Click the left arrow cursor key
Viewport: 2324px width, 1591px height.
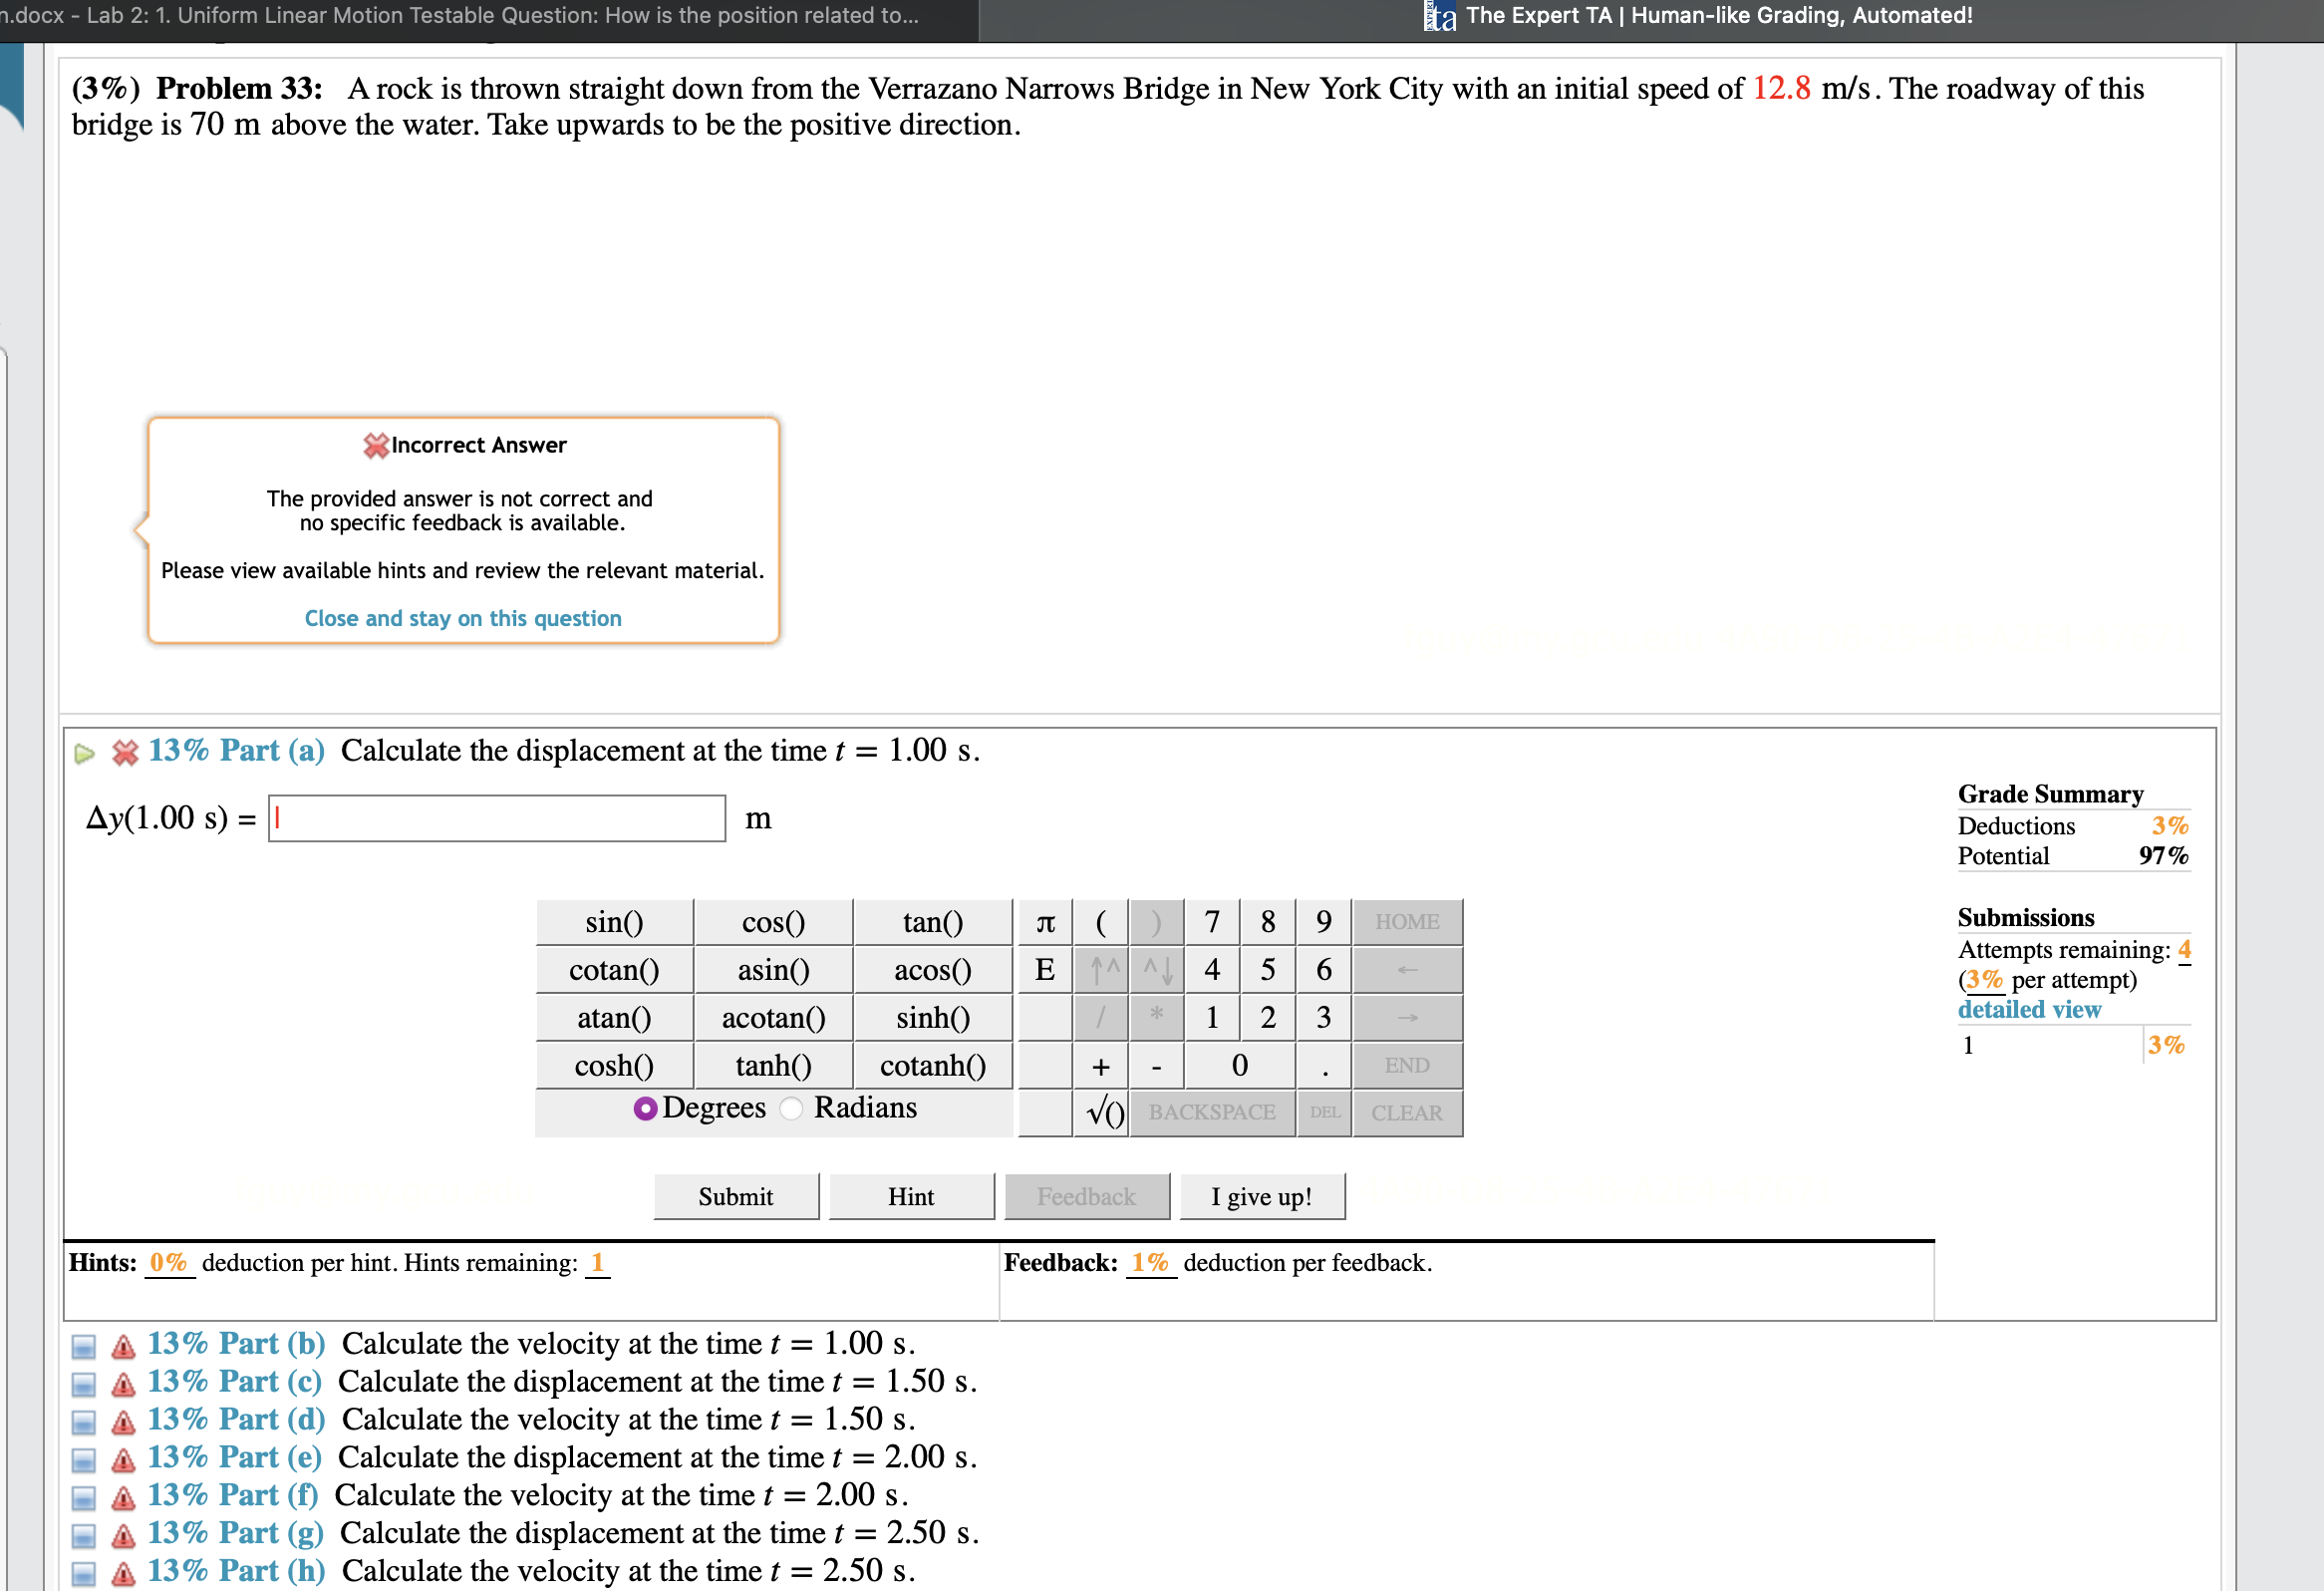pos(1407,969)
